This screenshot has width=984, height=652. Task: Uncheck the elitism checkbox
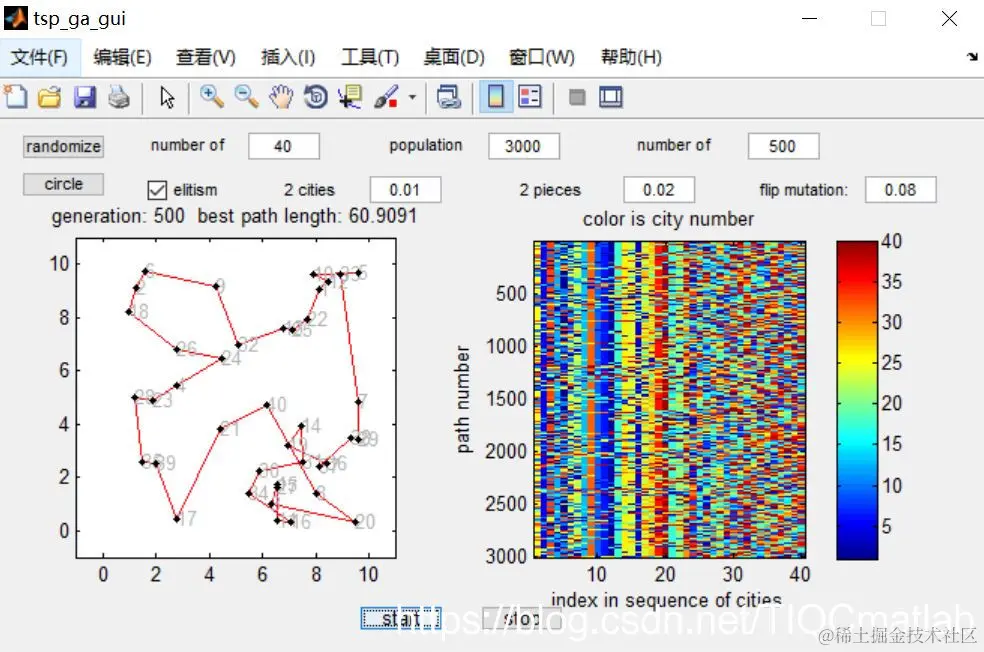(x=157, y=190)
